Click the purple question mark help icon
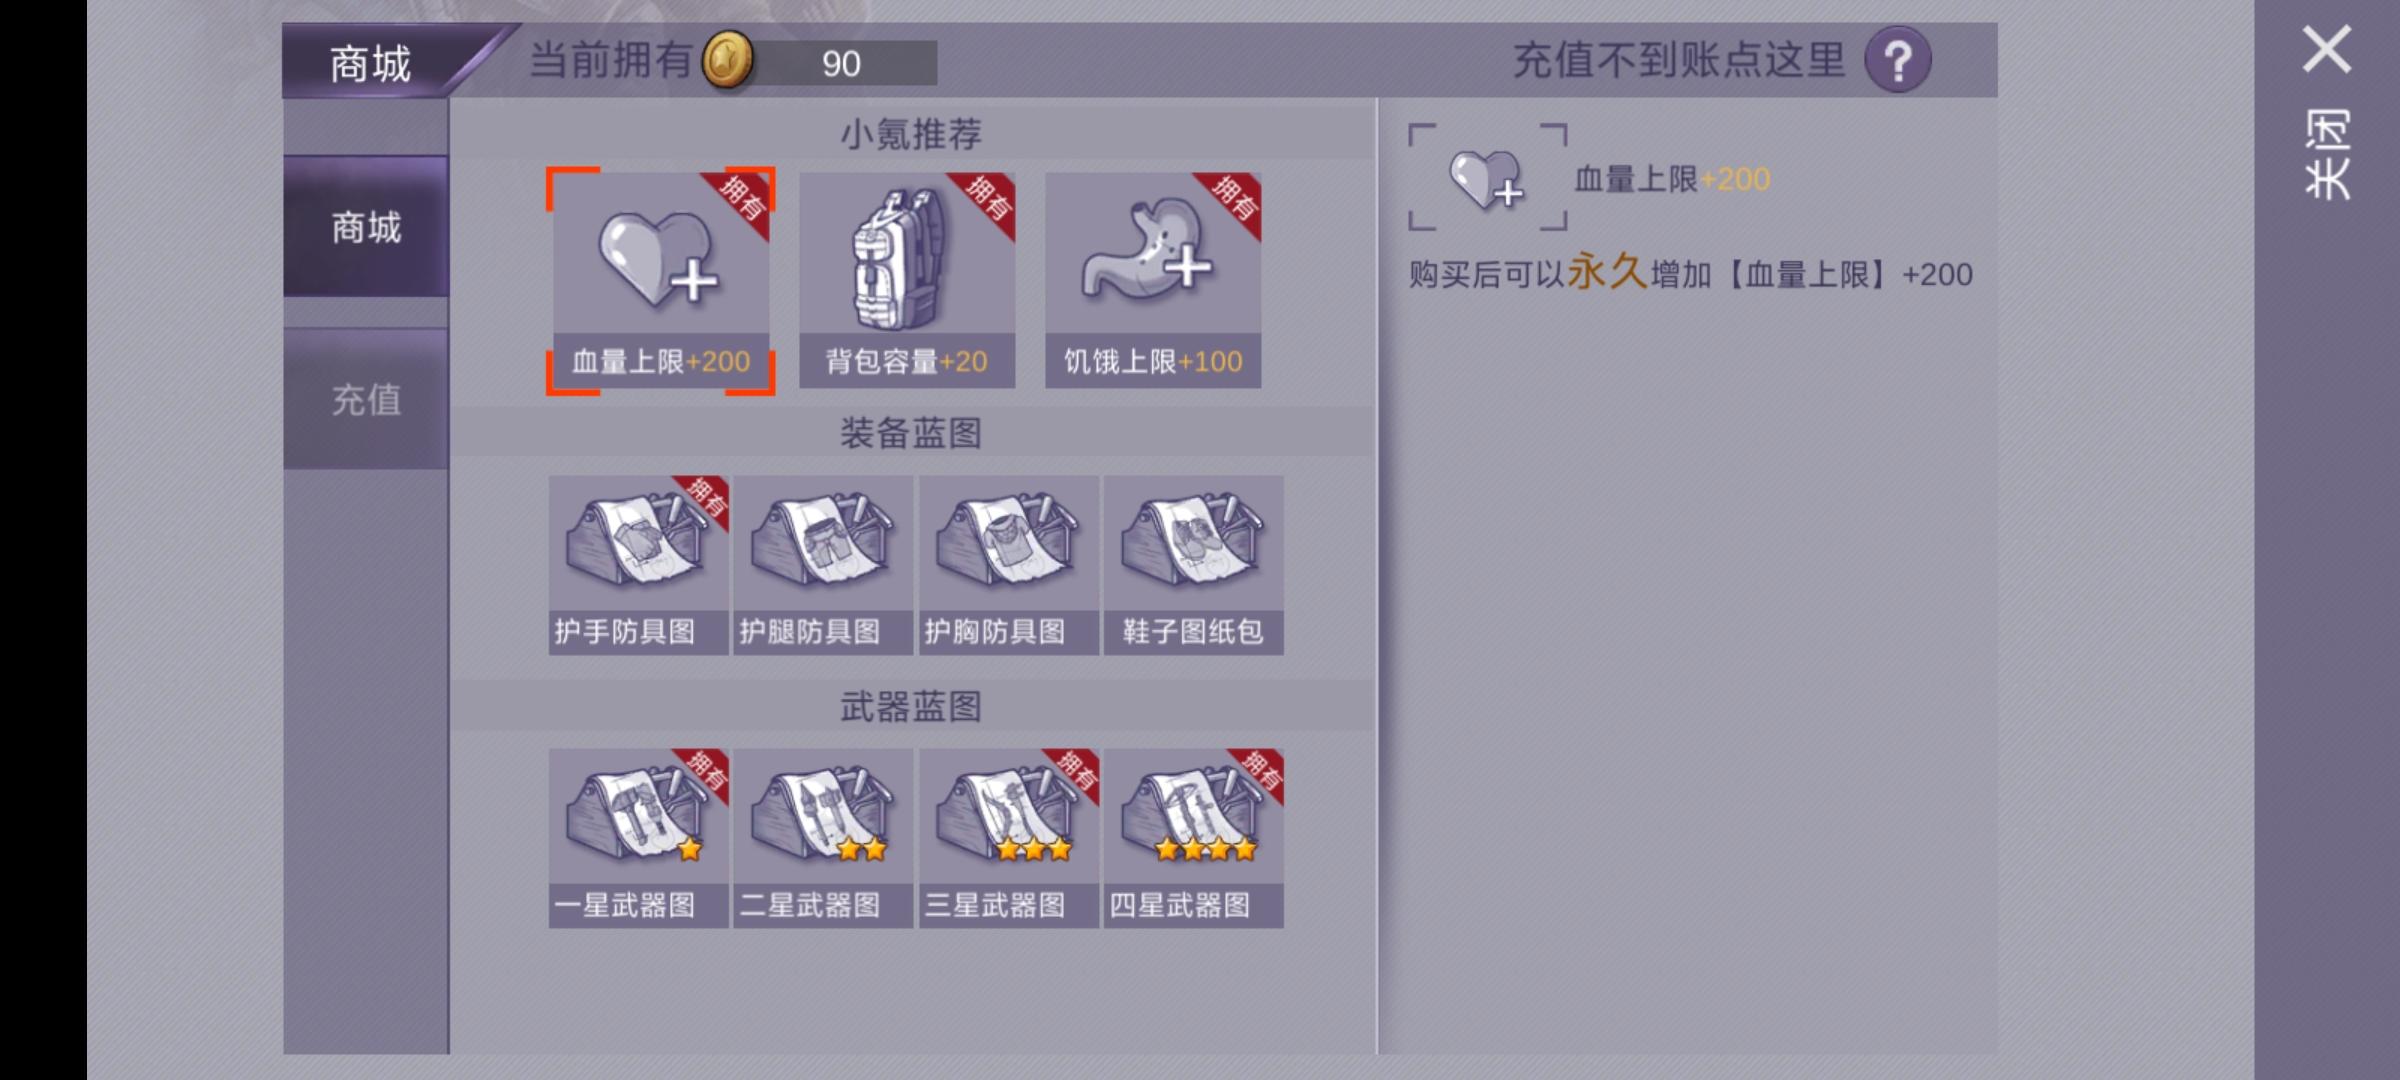Image resolution: width=2400 pixels, height=1080 pixels. (x=1897, y=61)
